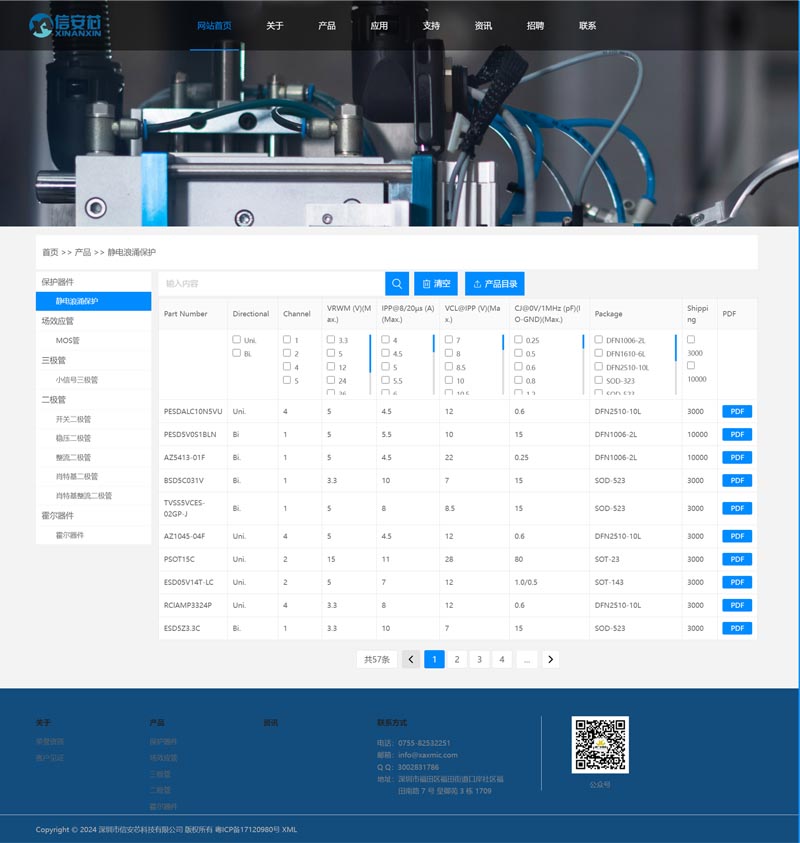Open the 关于 nav item
This screenshot has width=800, height=843.
275,26
